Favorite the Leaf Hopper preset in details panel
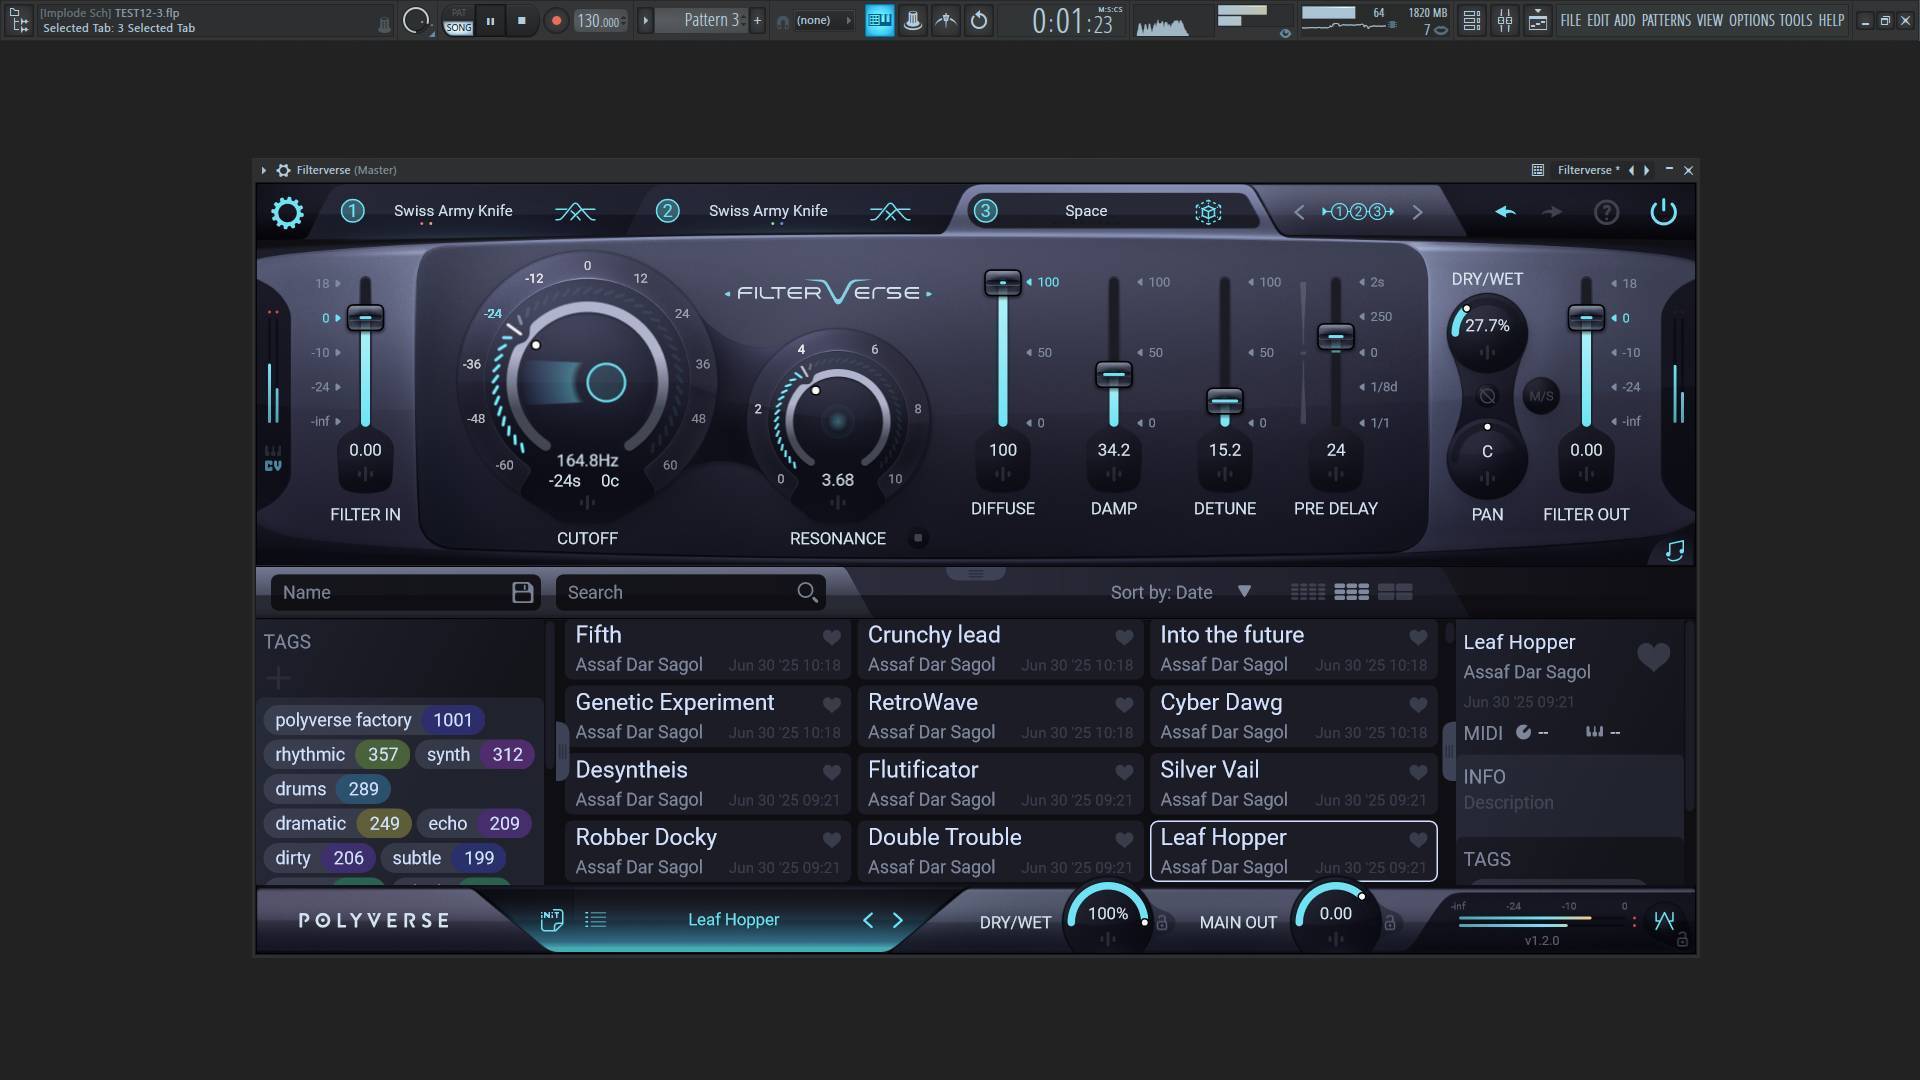The height and width of the screenshot is (1080, 1920). point(1653,657)
